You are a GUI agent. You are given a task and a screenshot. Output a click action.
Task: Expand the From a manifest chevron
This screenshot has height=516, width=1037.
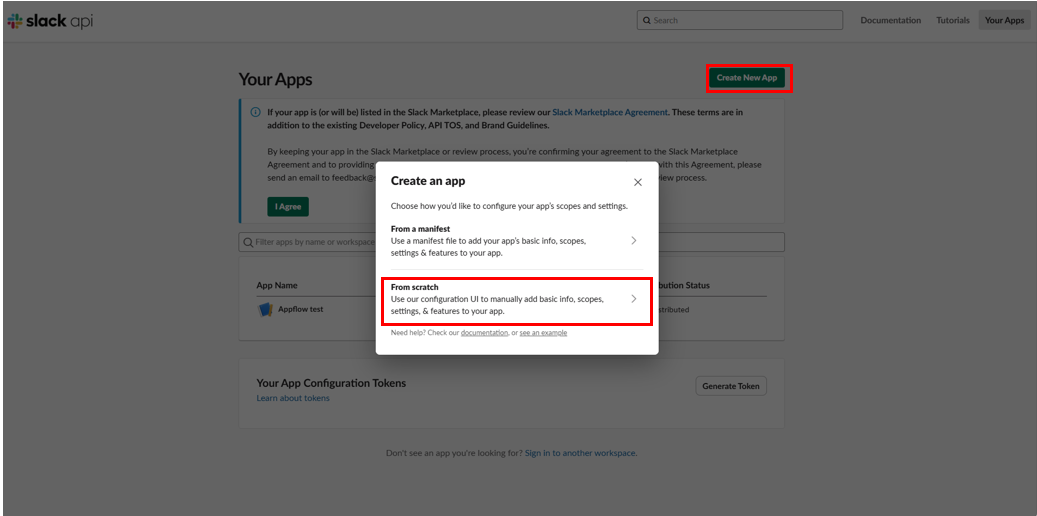(634, 240)
